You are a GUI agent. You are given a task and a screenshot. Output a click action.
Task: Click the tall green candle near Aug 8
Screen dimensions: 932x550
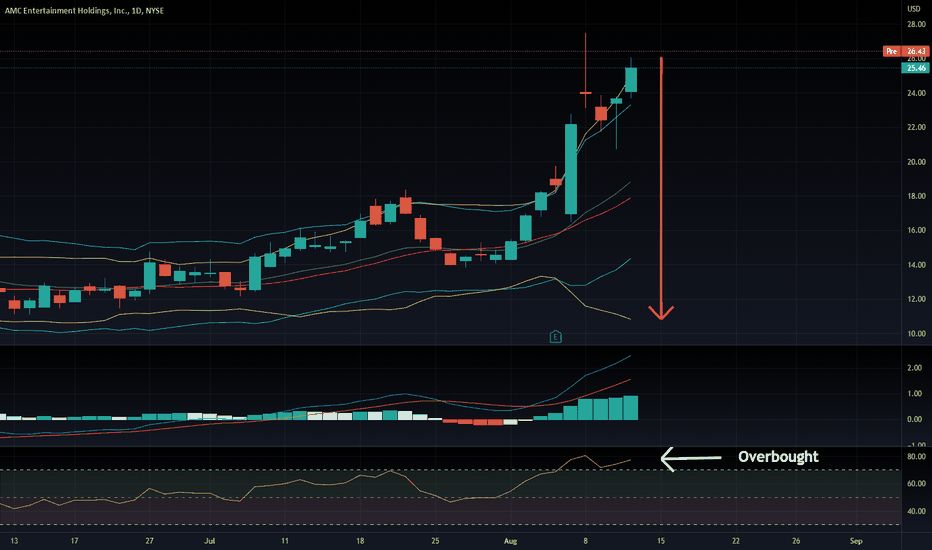coord(571,169)
